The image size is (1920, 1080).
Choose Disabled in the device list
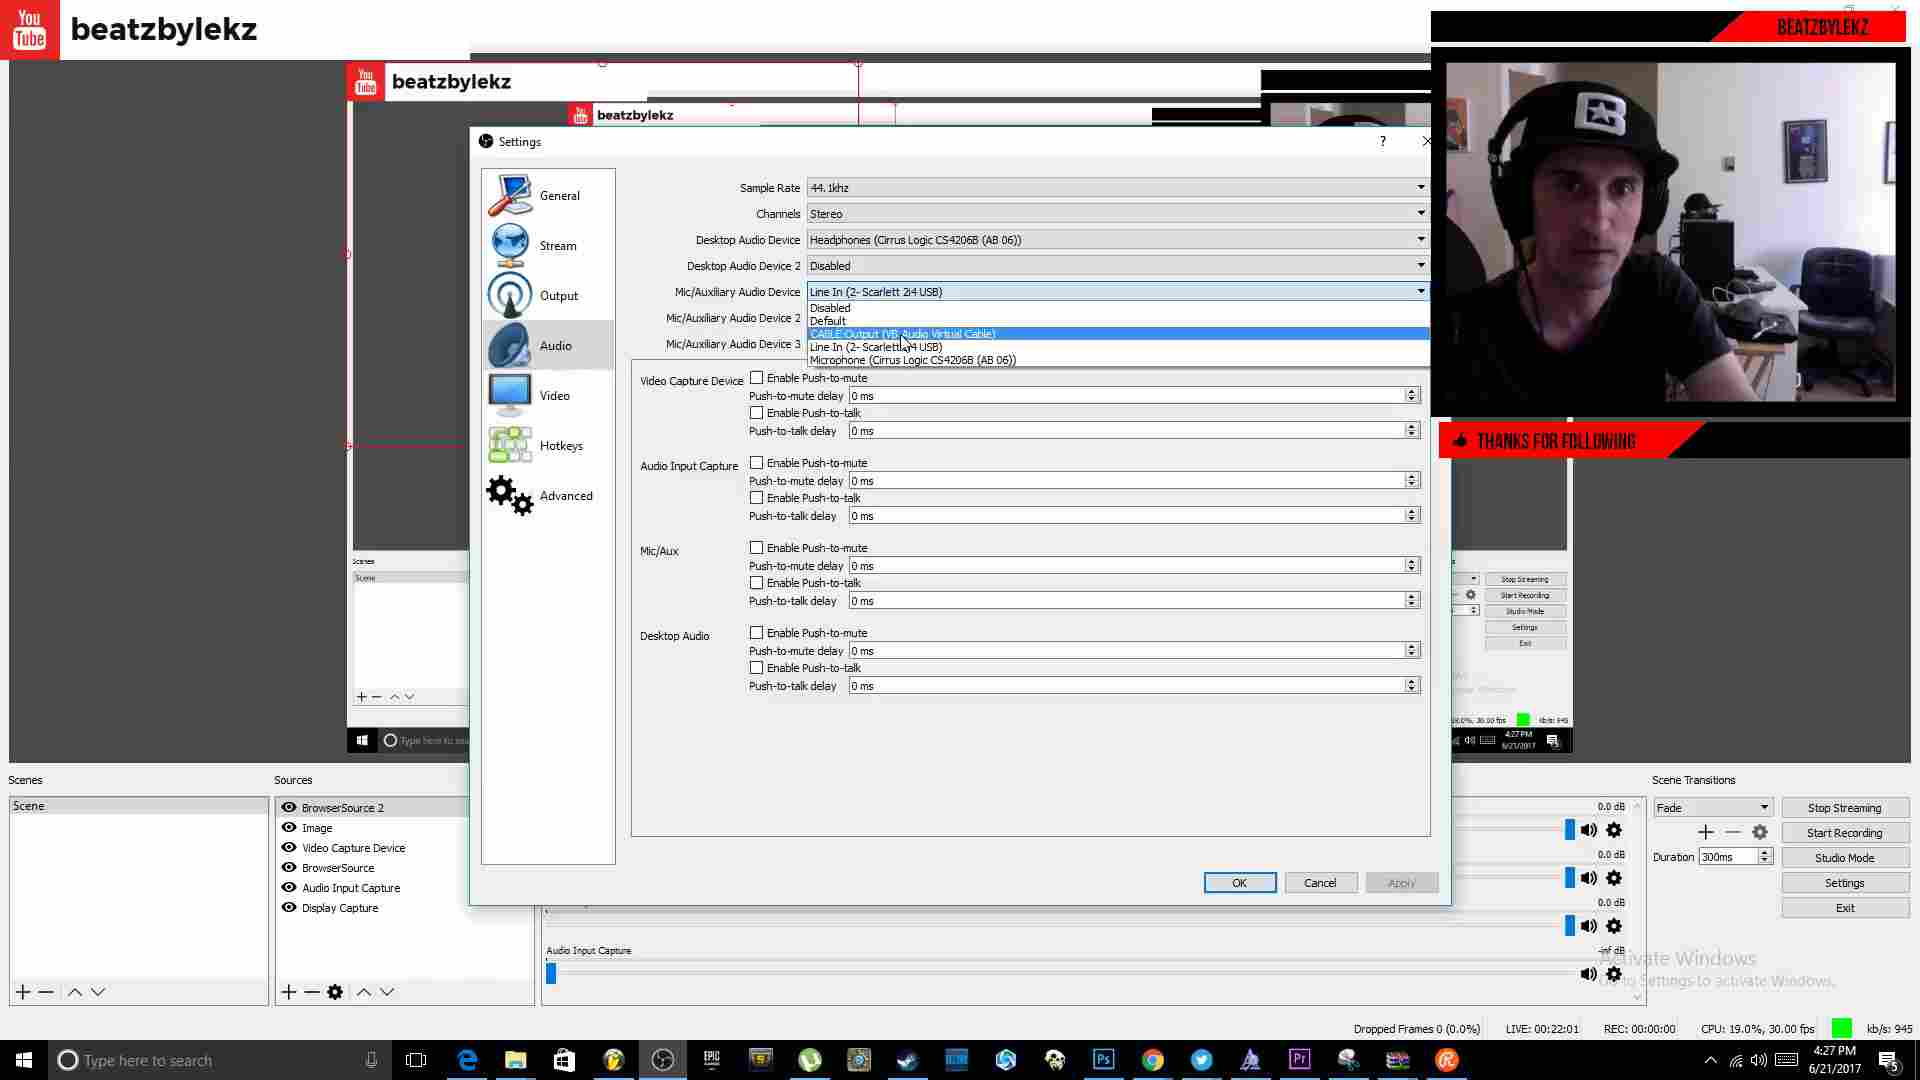(x=1118, y=308)
